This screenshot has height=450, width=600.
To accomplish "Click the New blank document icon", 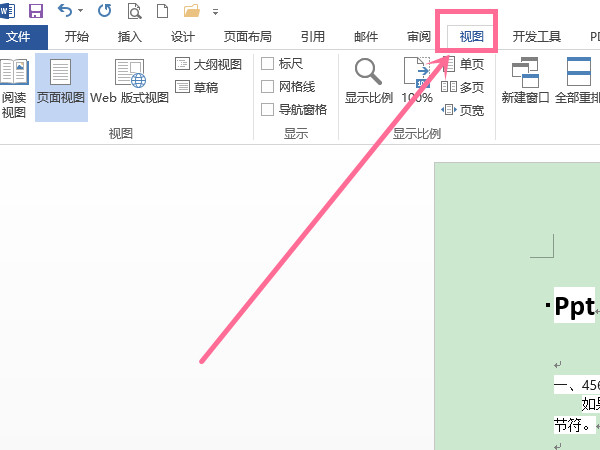I will click(160, 11).
